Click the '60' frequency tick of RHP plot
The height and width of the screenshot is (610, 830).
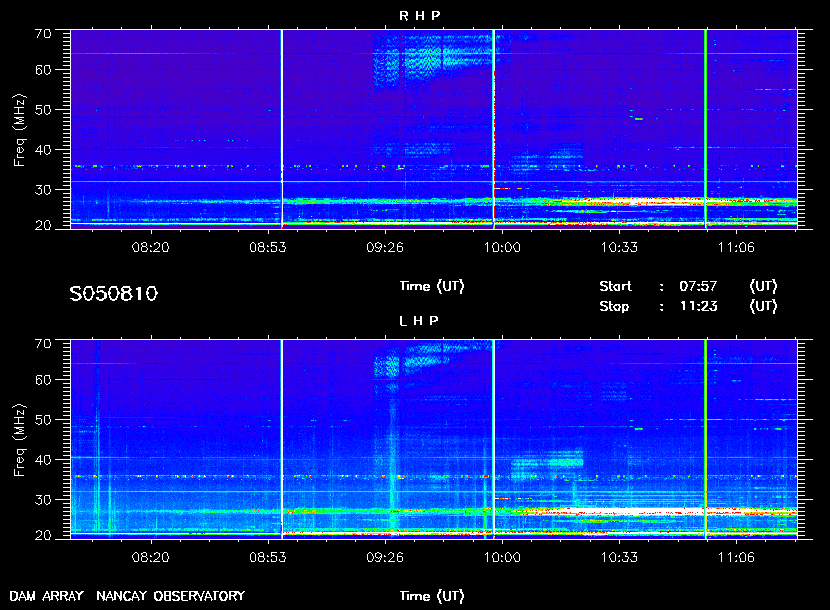pos(43,70)
